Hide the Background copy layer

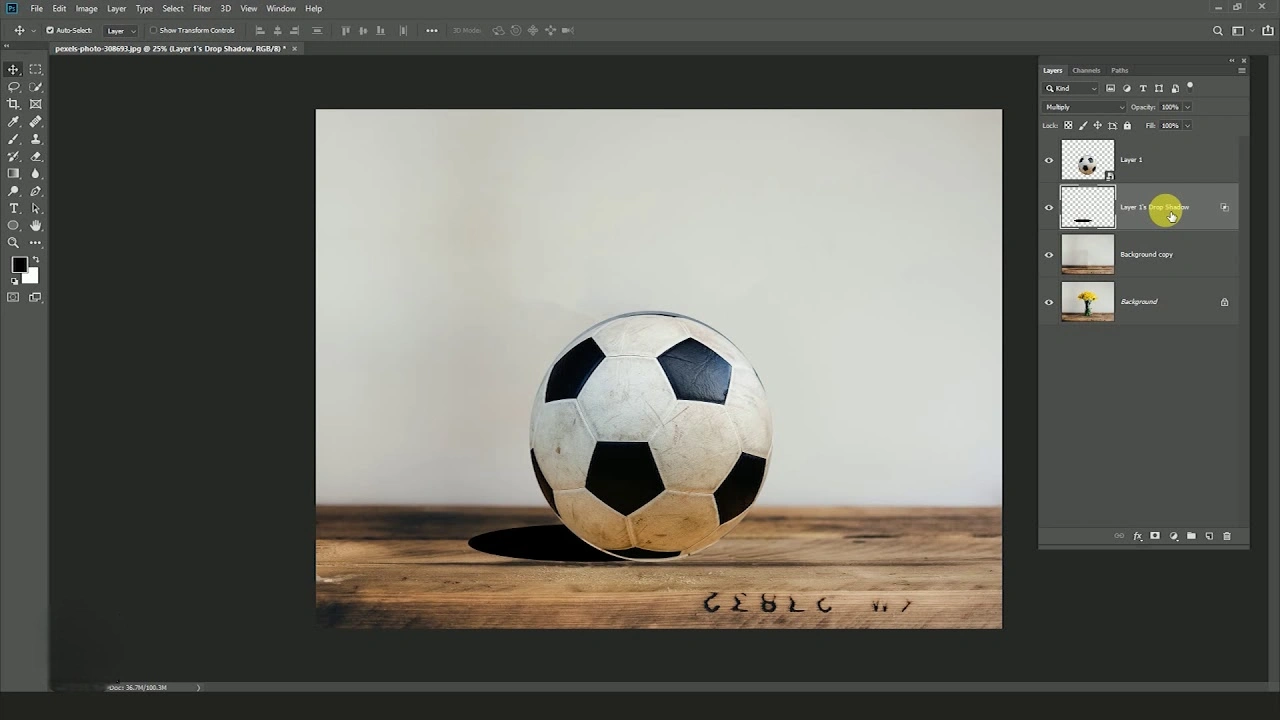(x=1048, y=254)
